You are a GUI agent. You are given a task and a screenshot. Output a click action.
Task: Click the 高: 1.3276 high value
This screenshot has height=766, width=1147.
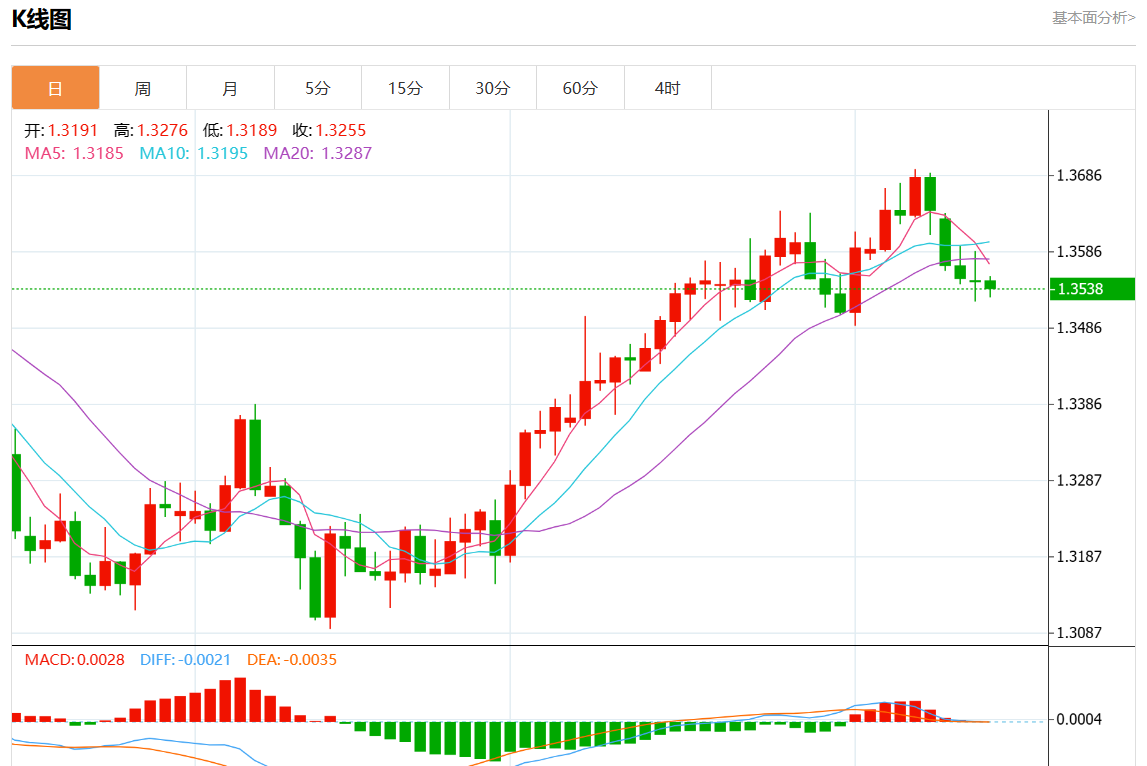pyautogui.click(x=151, y=130)
